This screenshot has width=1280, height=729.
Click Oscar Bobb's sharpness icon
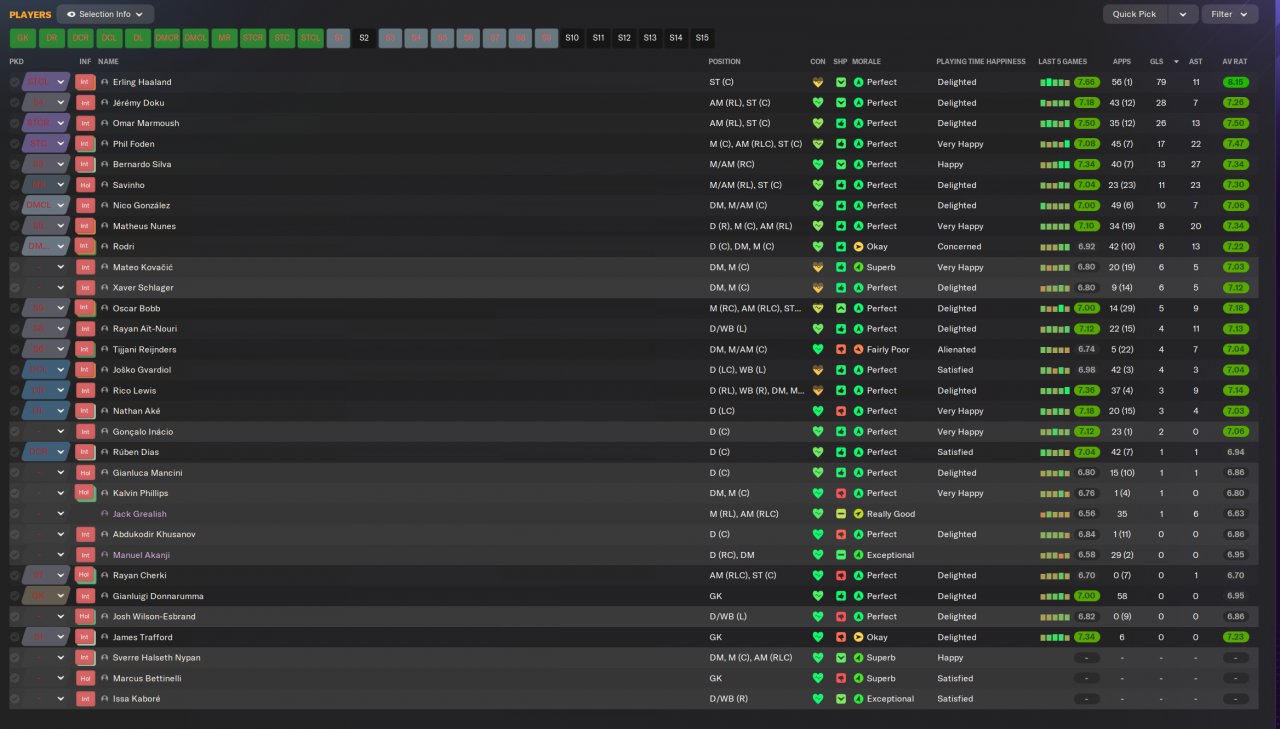(x=841, y=308)
